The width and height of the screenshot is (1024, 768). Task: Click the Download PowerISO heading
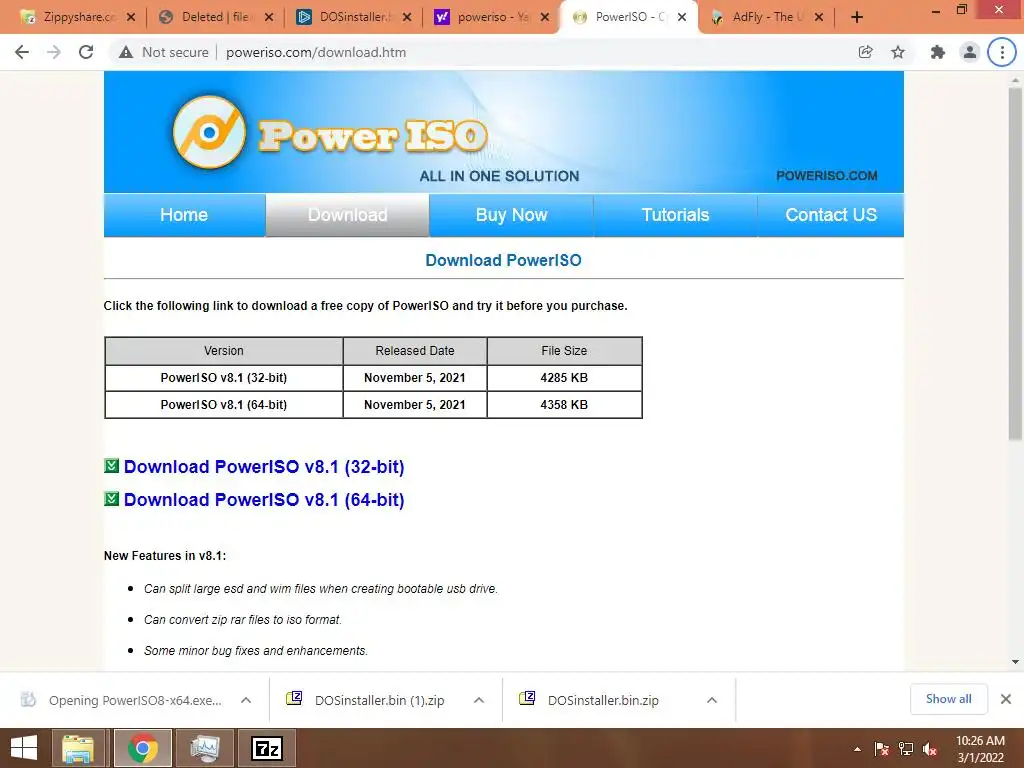point(504,260)
